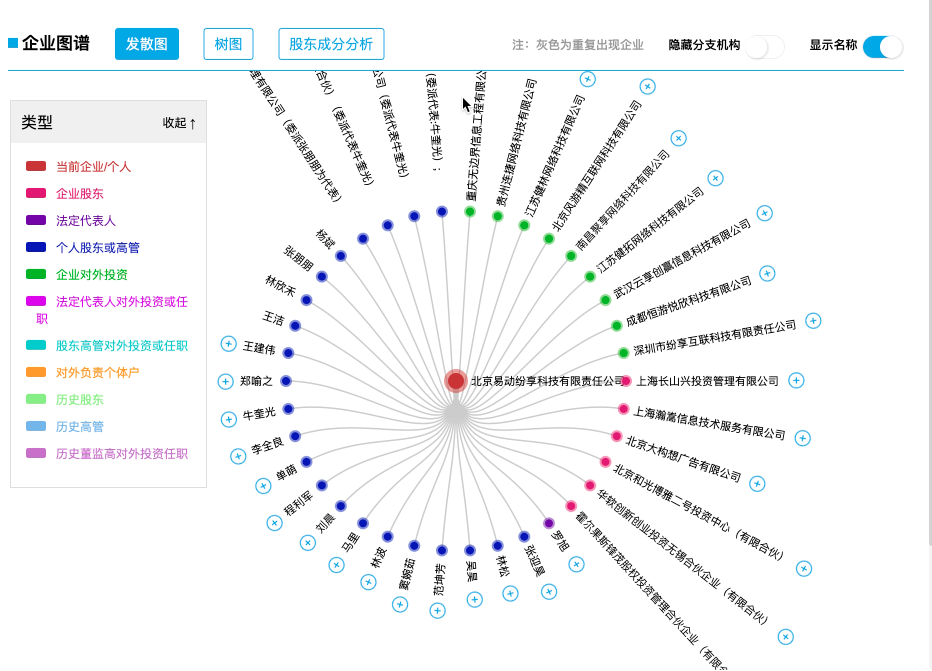This screenshot has width=932, height=671.
Task: Expand the plus icon after 武汉云享创赢信息科技有限公司
Action: 764,213
